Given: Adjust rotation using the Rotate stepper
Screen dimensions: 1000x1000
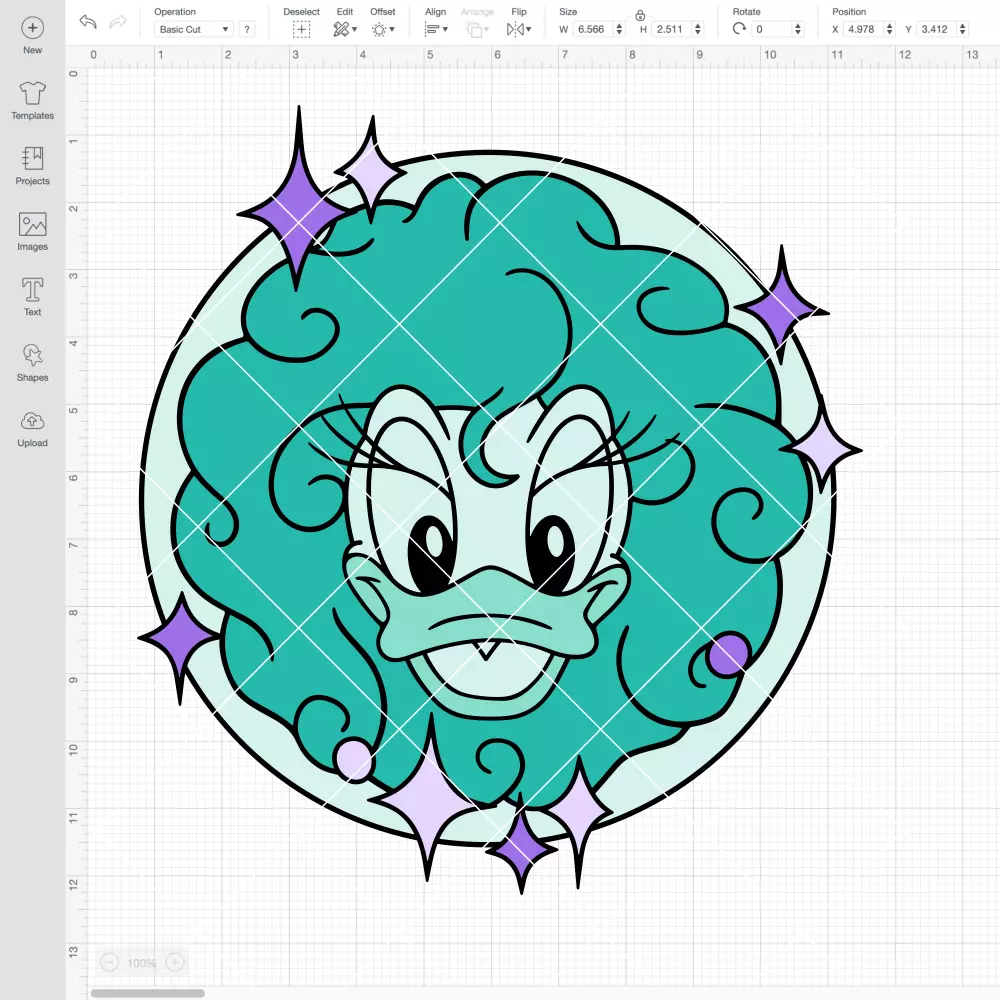Looking at the screenshot, I should [798, 29].
